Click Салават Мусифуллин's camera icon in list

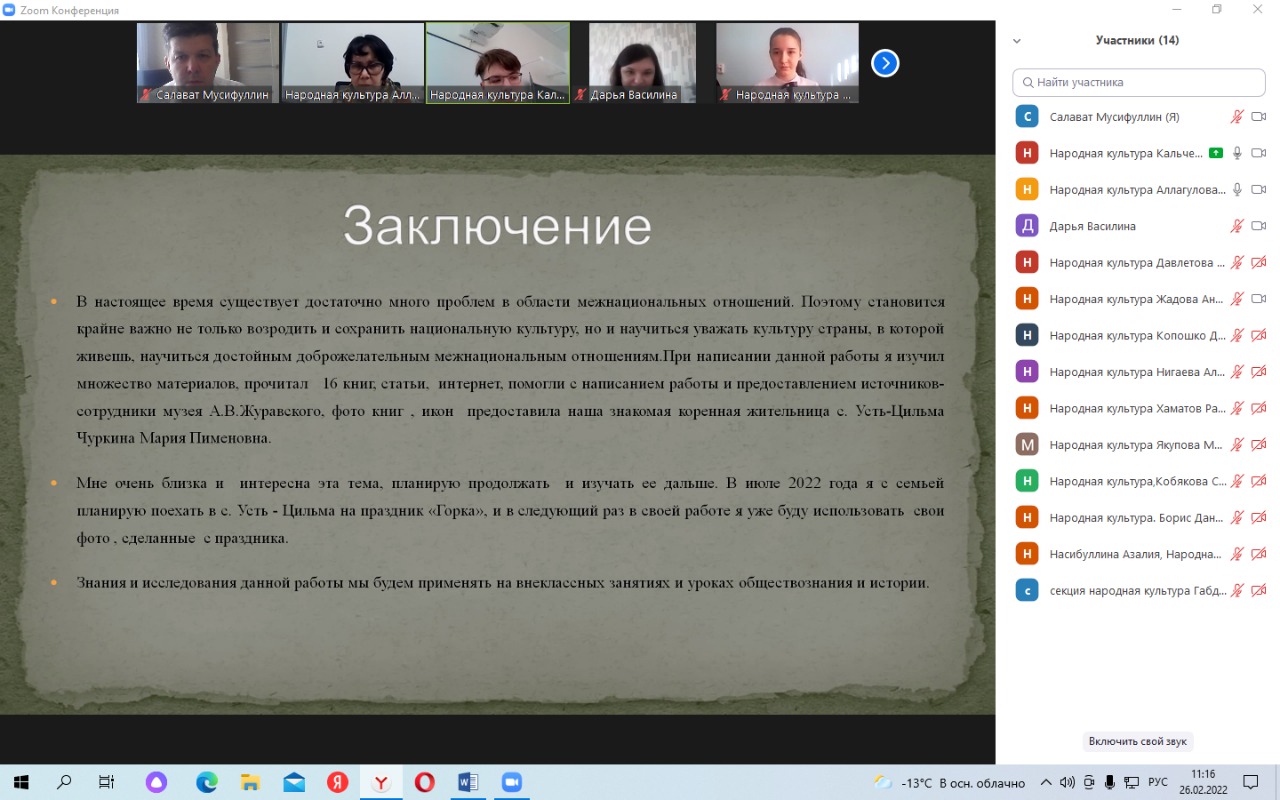pos(1259,117)
